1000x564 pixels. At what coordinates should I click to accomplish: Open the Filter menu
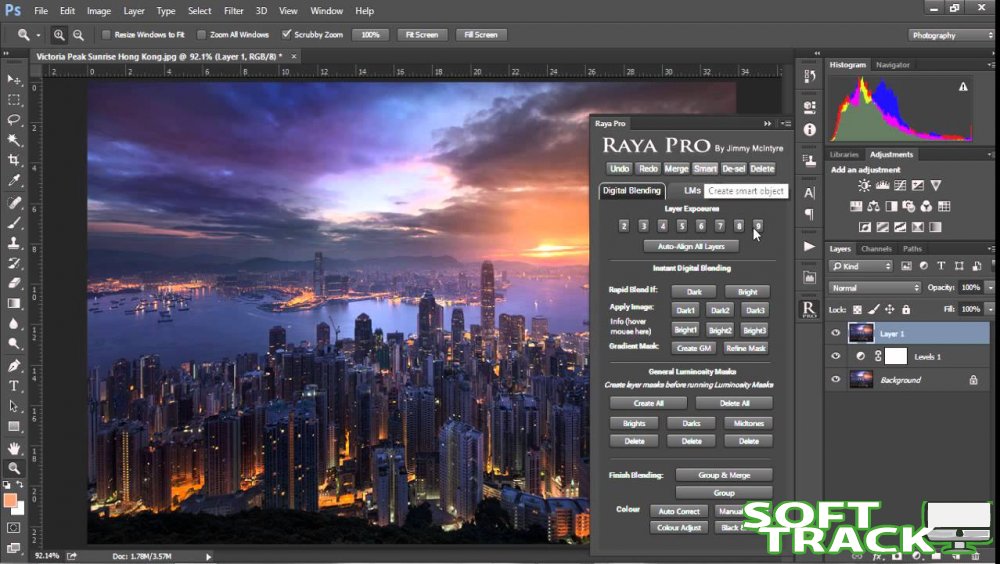click(x=233, y=11)
